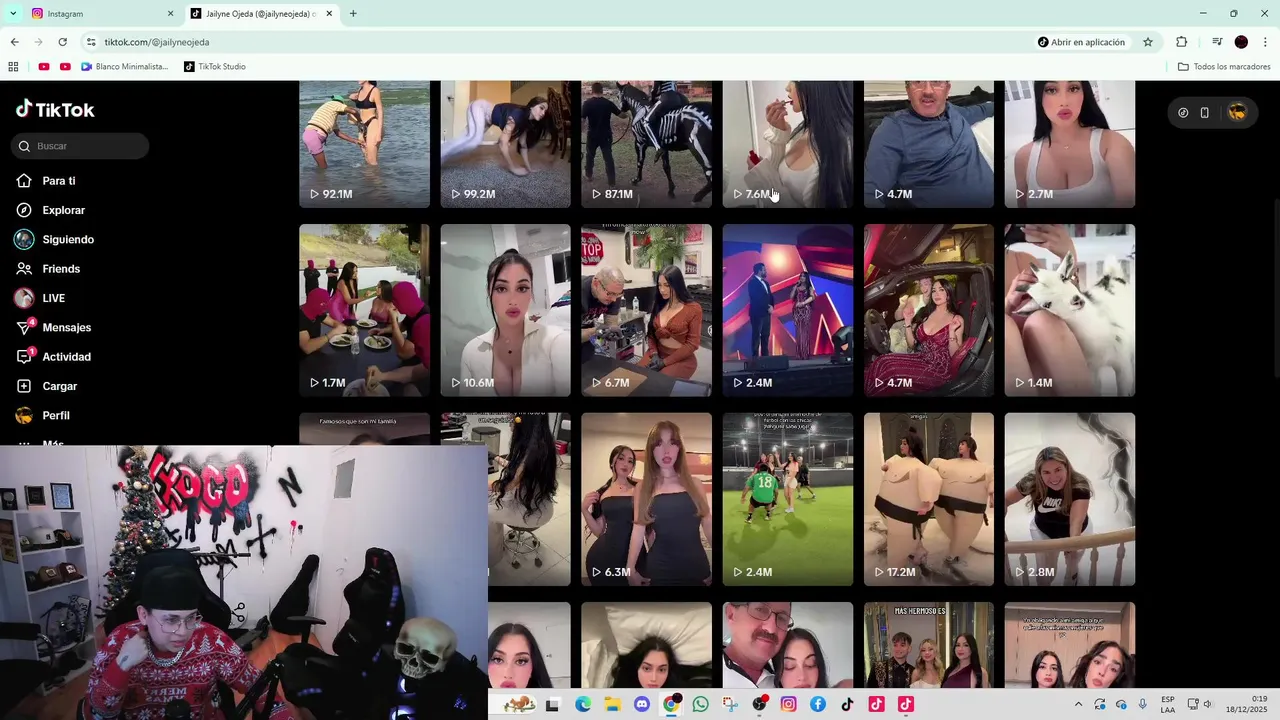Click the Cargar plus icon
Viewport: 1280px width, 720px height.
click(24, 386)
